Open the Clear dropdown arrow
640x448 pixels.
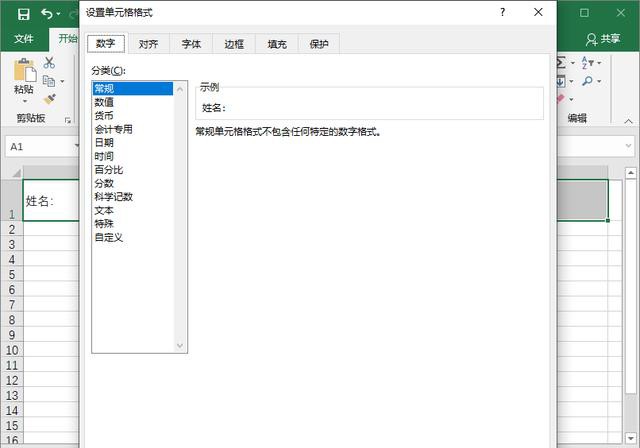[571, 99]
